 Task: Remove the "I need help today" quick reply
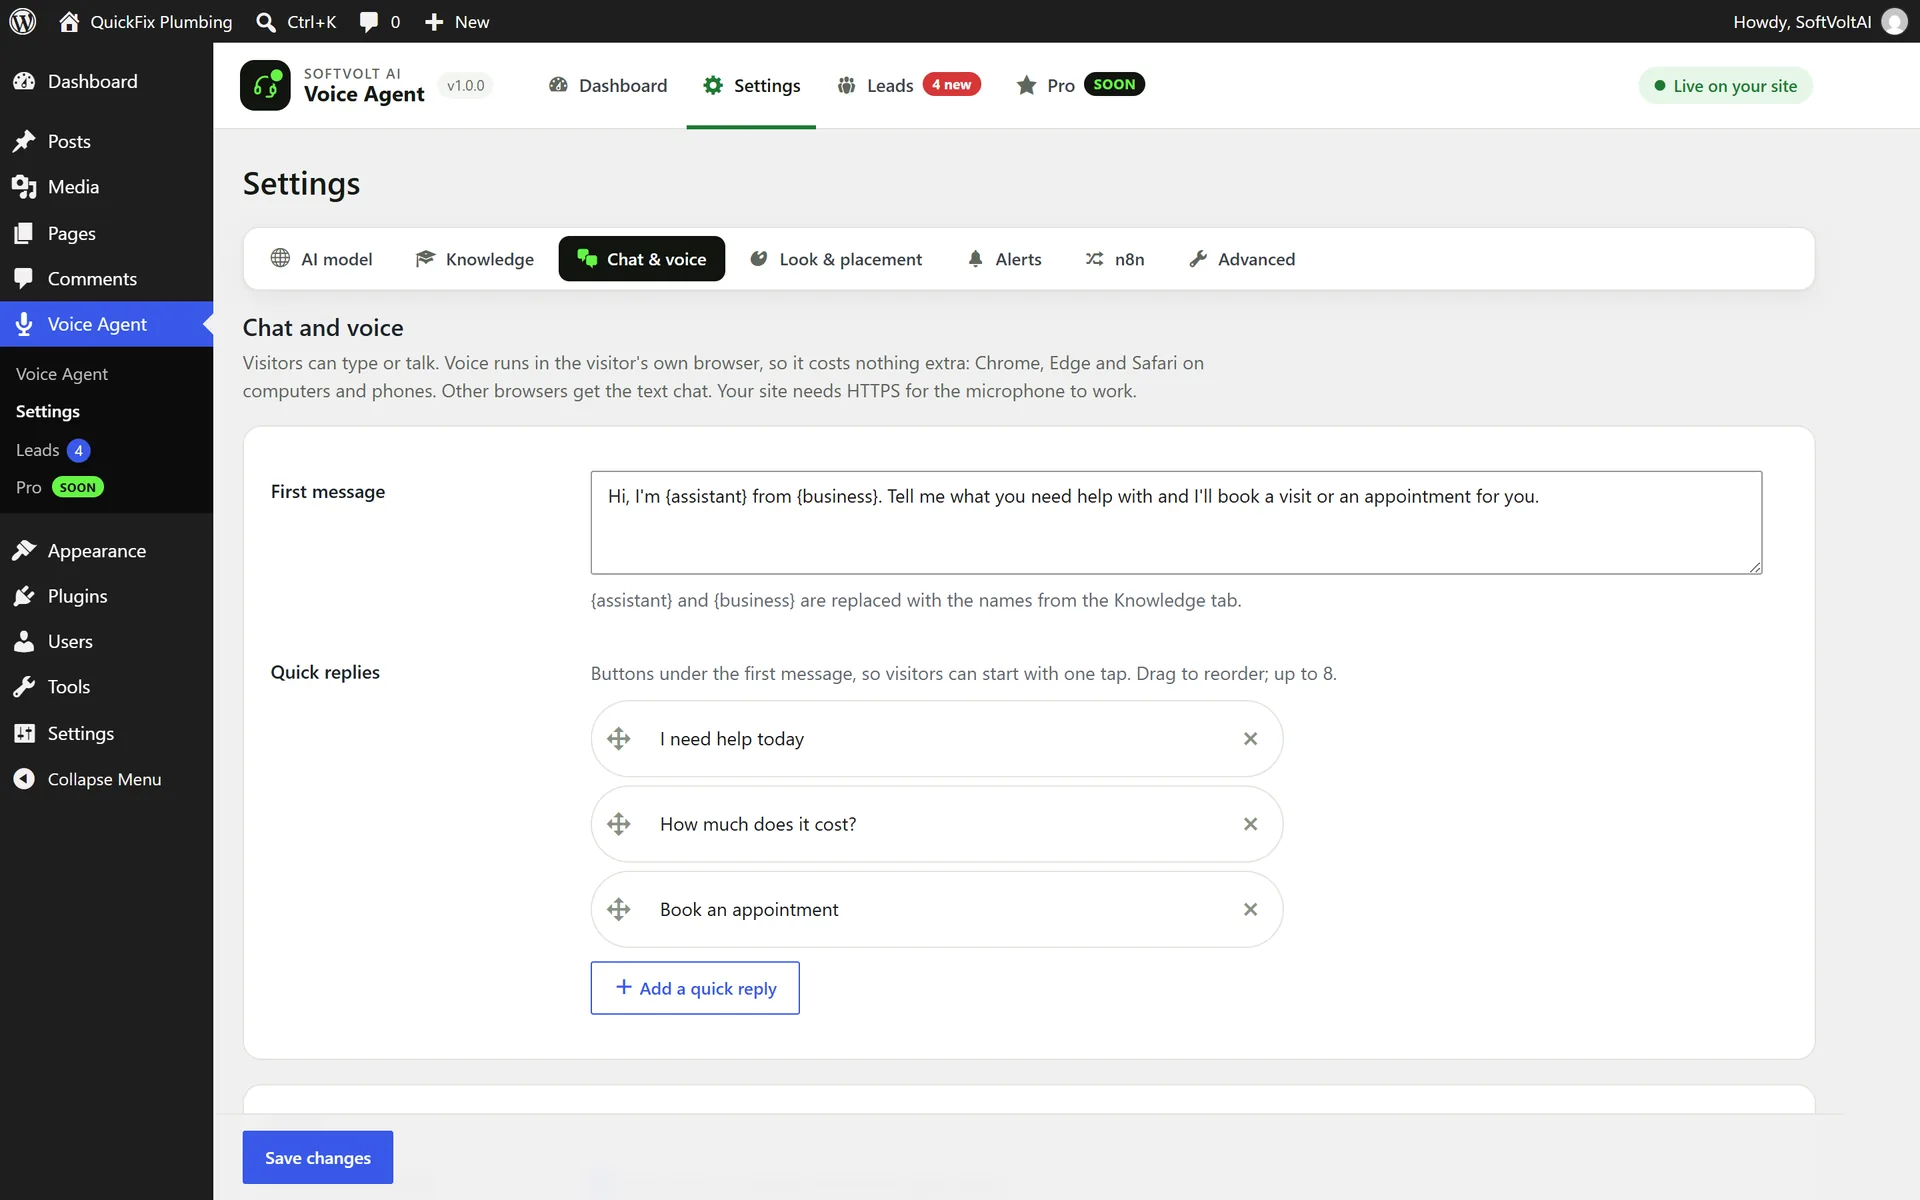tap(1250, 739)
